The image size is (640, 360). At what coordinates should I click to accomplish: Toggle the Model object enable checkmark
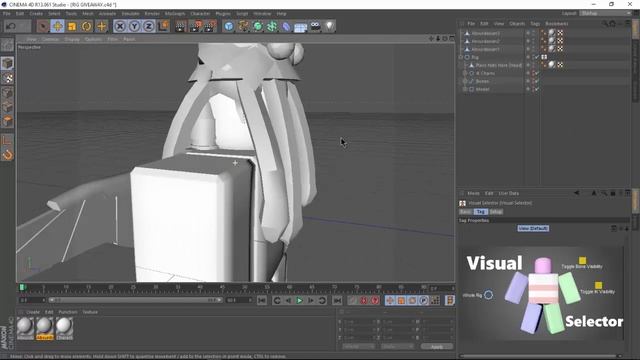click(x=537, y=89)
